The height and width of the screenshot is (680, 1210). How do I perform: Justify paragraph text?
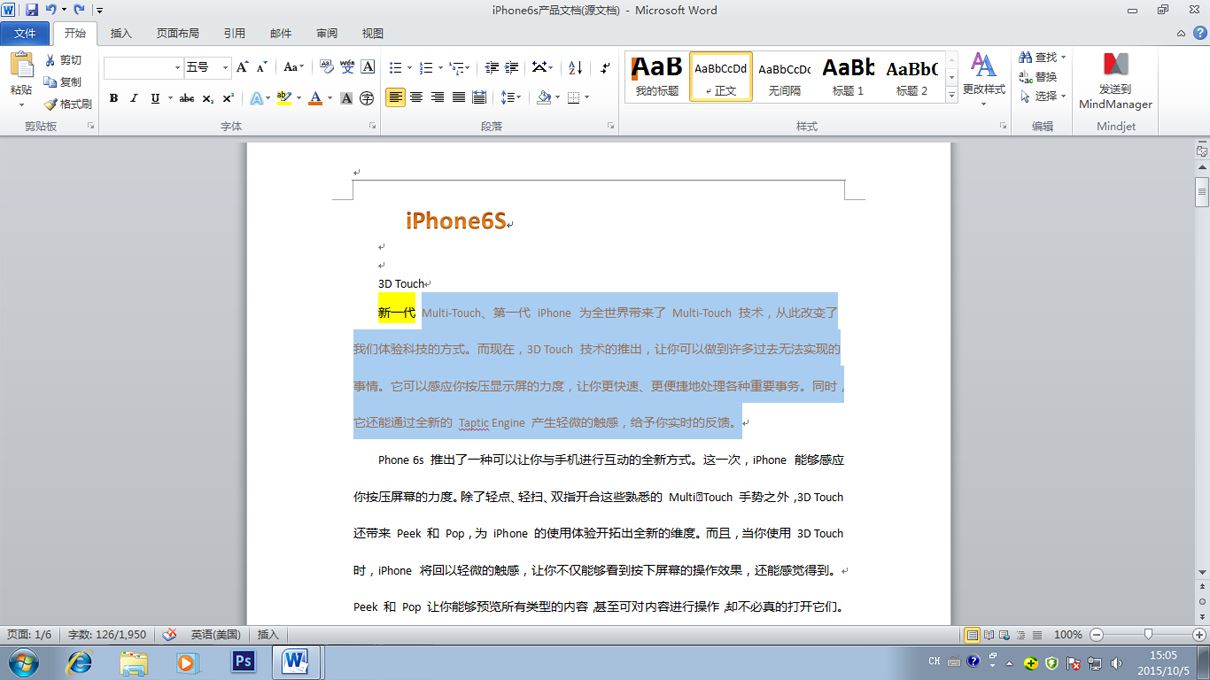coord(459,98)
